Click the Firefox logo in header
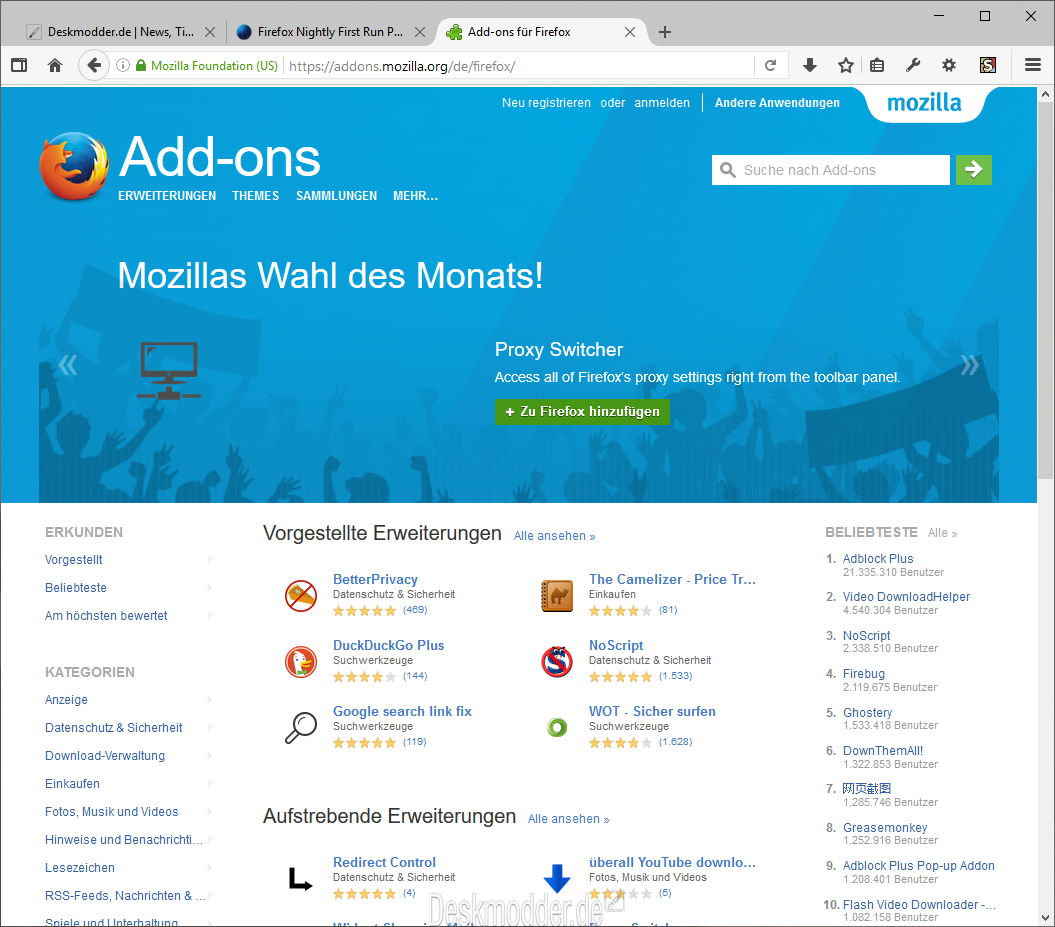 [73, 165]
